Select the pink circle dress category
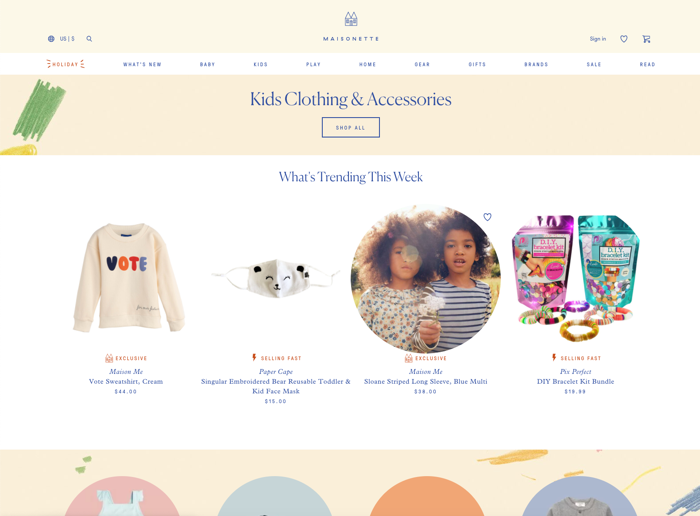The height and width of the screenshot is (516, 700). [122, 496]
